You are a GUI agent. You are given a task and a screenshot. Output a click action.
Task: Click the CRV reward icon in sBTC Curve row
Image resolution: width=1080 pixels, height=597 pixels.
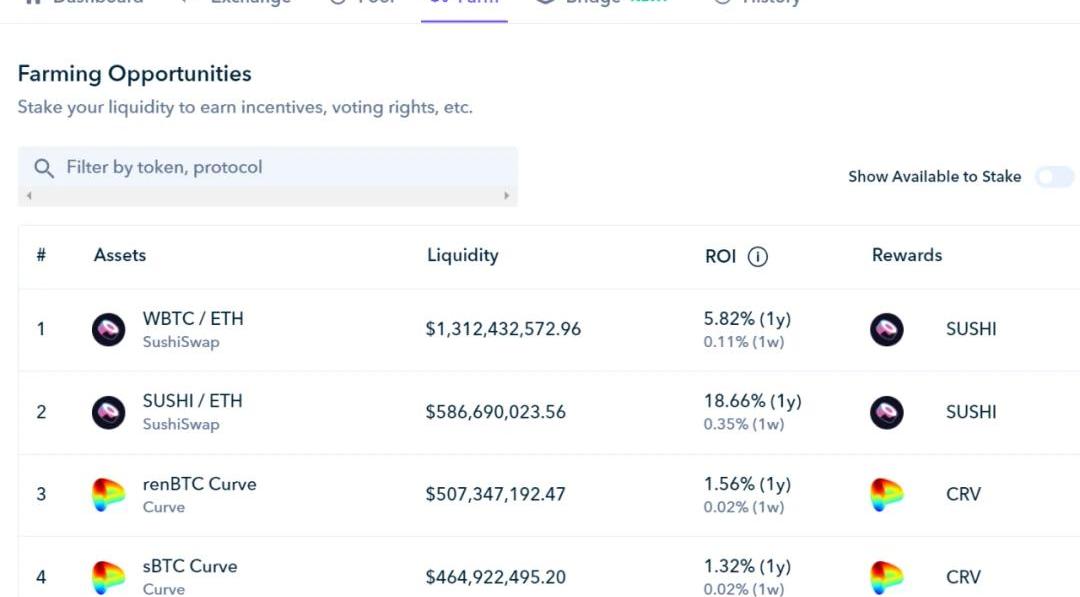point(887,577)
